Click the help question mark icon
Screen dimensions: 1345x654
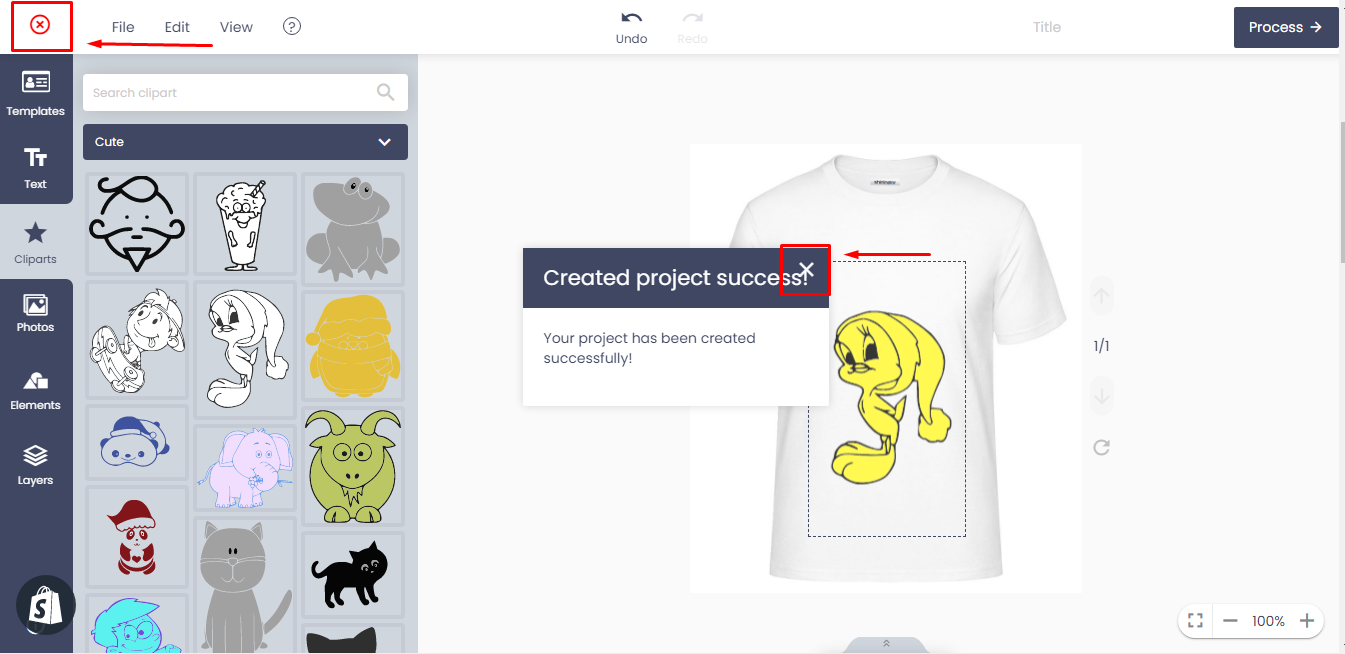pyautogui.click(x=292, y=26)
